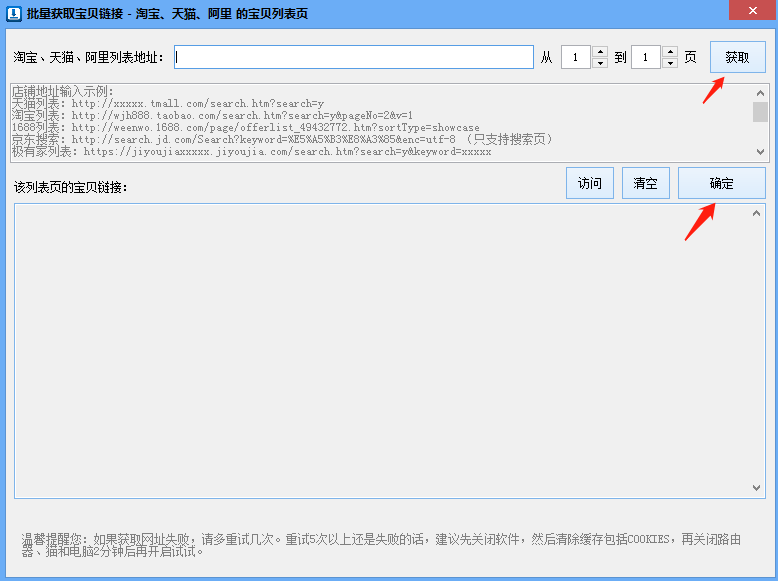Viewport: 778px width, 581px height.
Task: Click the app icon in title bar
Action: click(x=13, y=13)
